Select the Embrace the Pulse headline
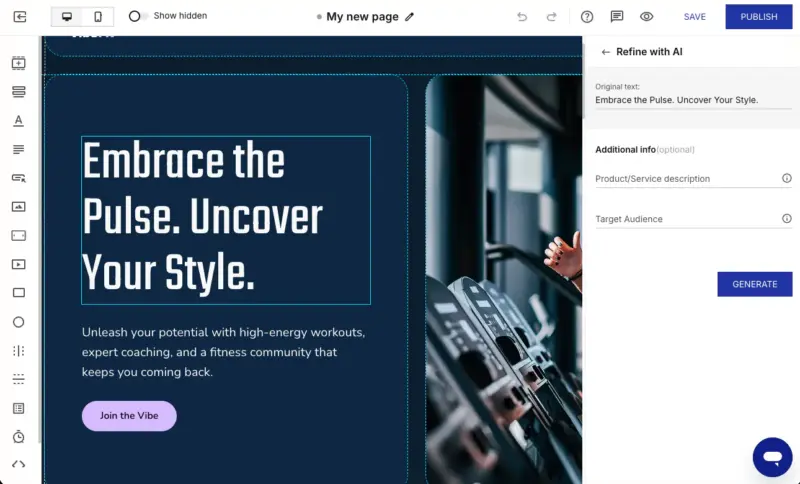 (x=226, y=220)
